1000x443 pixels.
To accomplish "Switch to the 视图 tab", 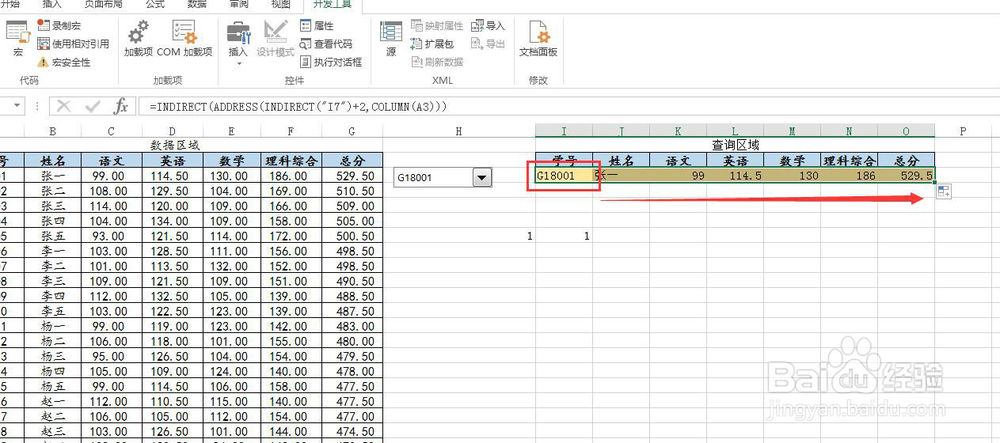I will (x=281, y=4).
